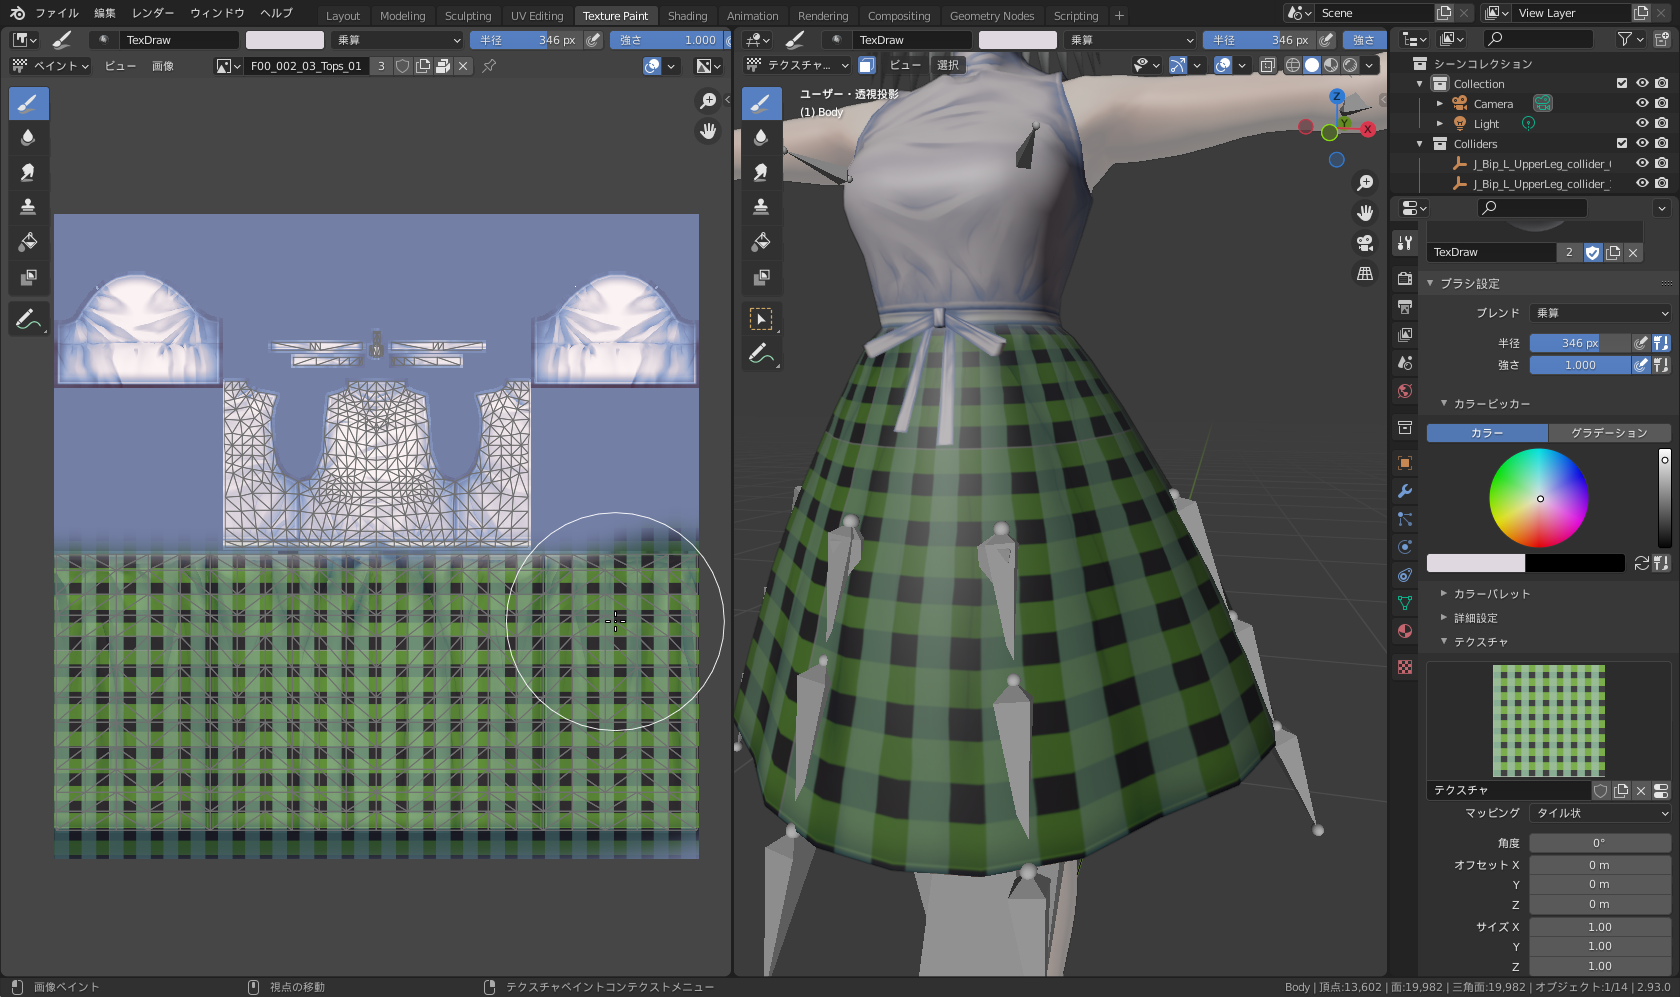Toggle perspective/orthographic grid view icon

pyautogui.click(x=1365, y=274)
